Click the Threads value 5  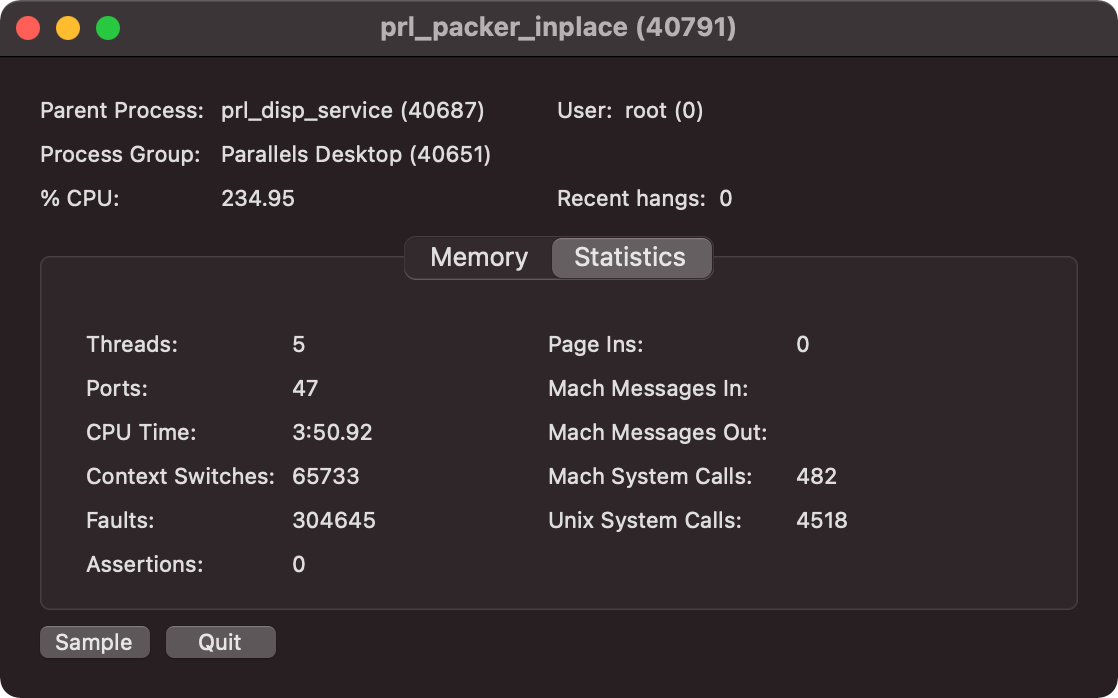298,344
